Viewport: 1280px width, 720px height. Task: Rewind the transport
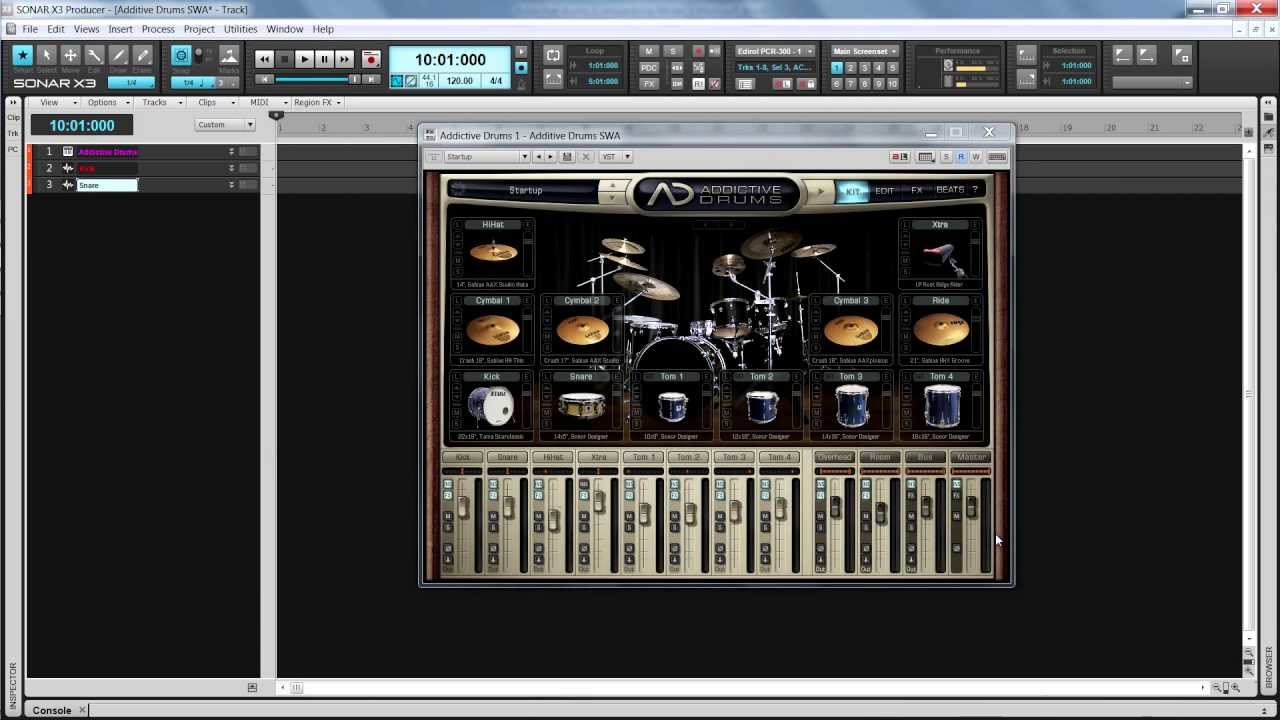264,59
